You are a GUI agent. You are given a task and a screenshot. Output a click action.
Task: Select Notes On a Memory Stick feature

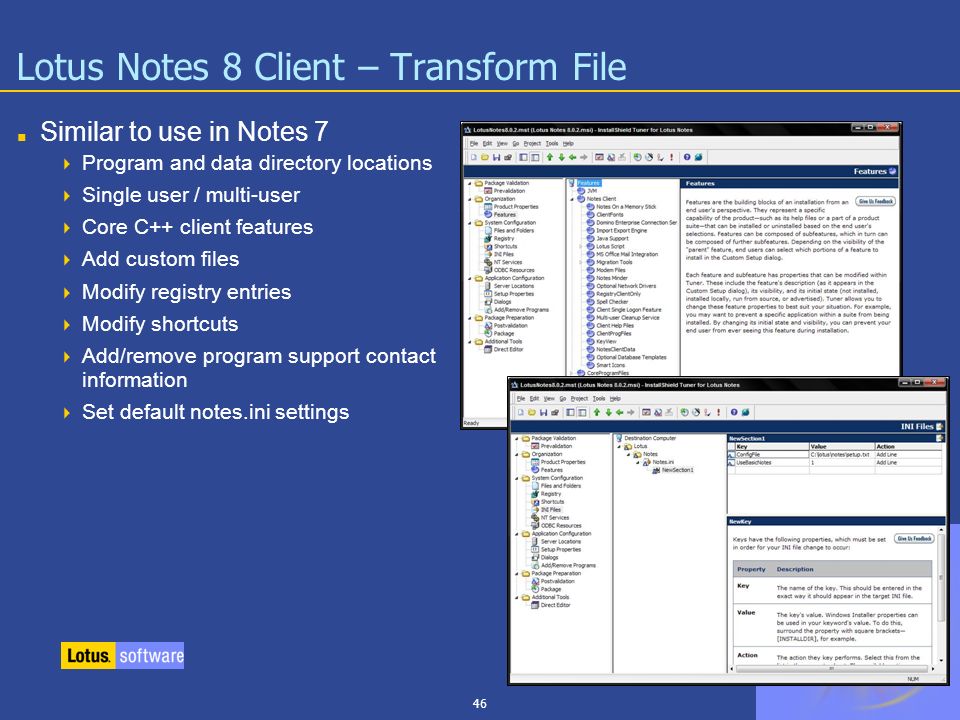pyautogui.click(x=626, y=207)
